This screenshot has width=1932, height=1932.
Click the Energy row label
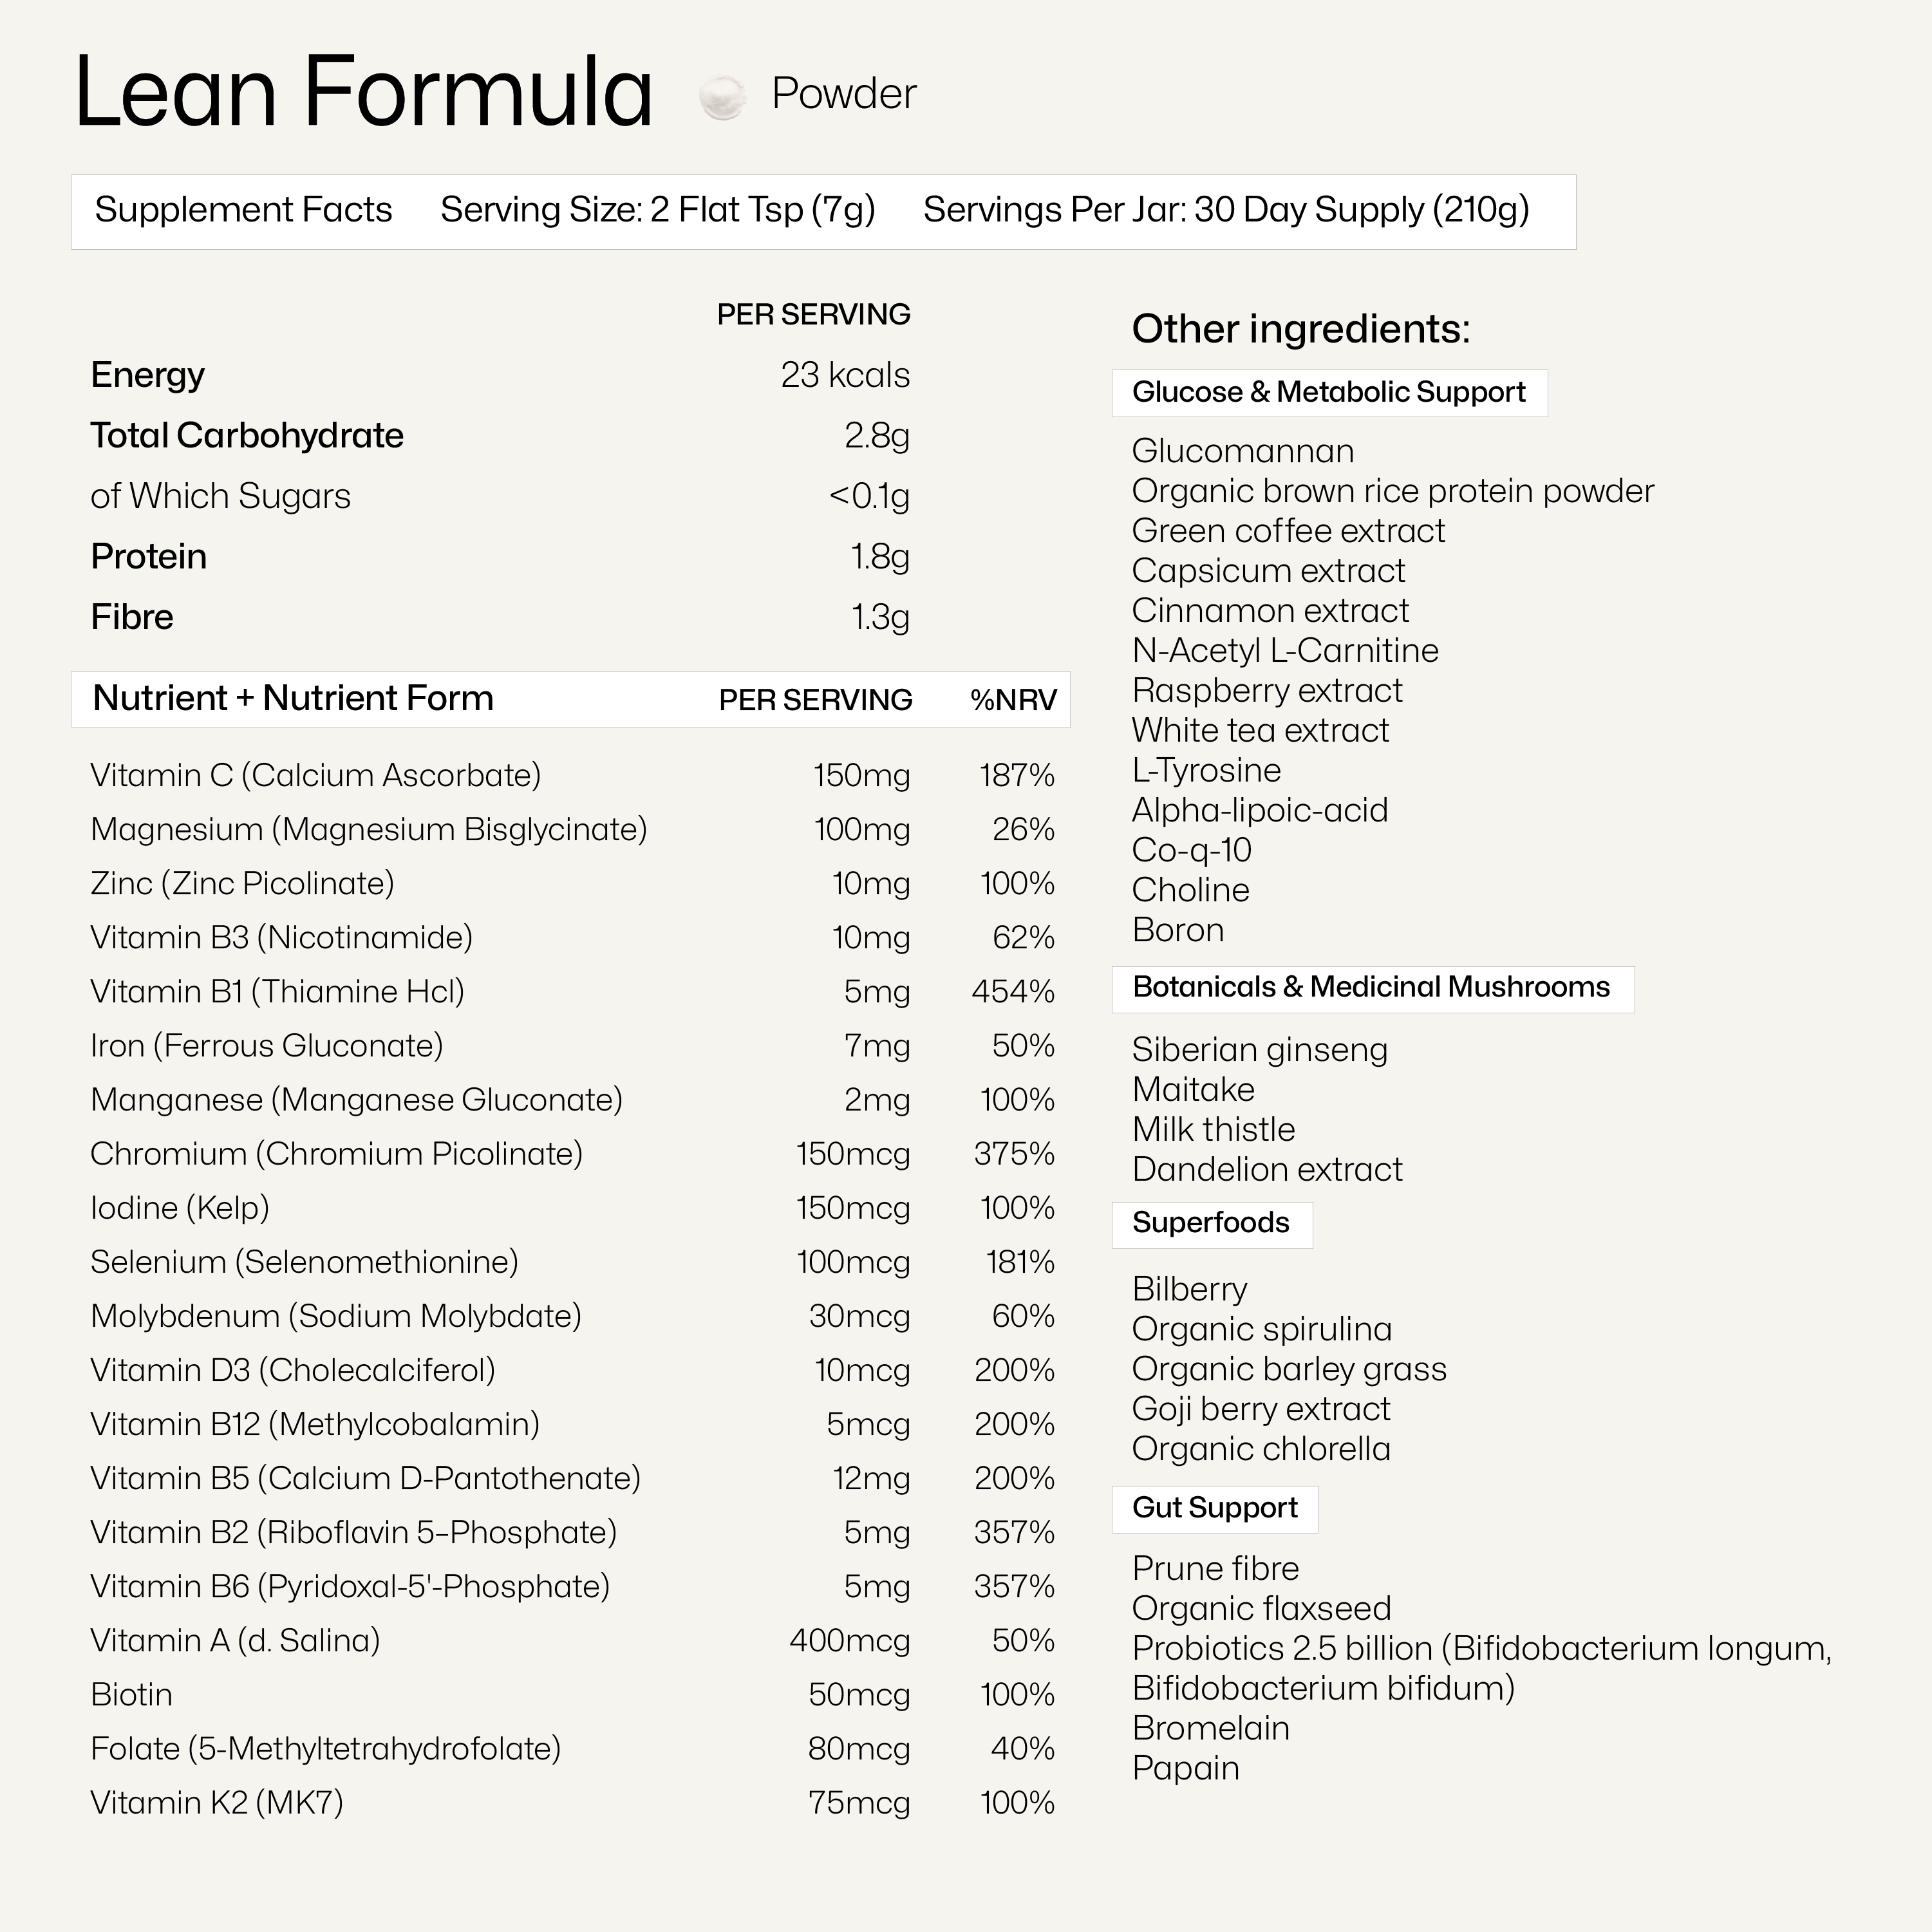[x=147, y=375]
